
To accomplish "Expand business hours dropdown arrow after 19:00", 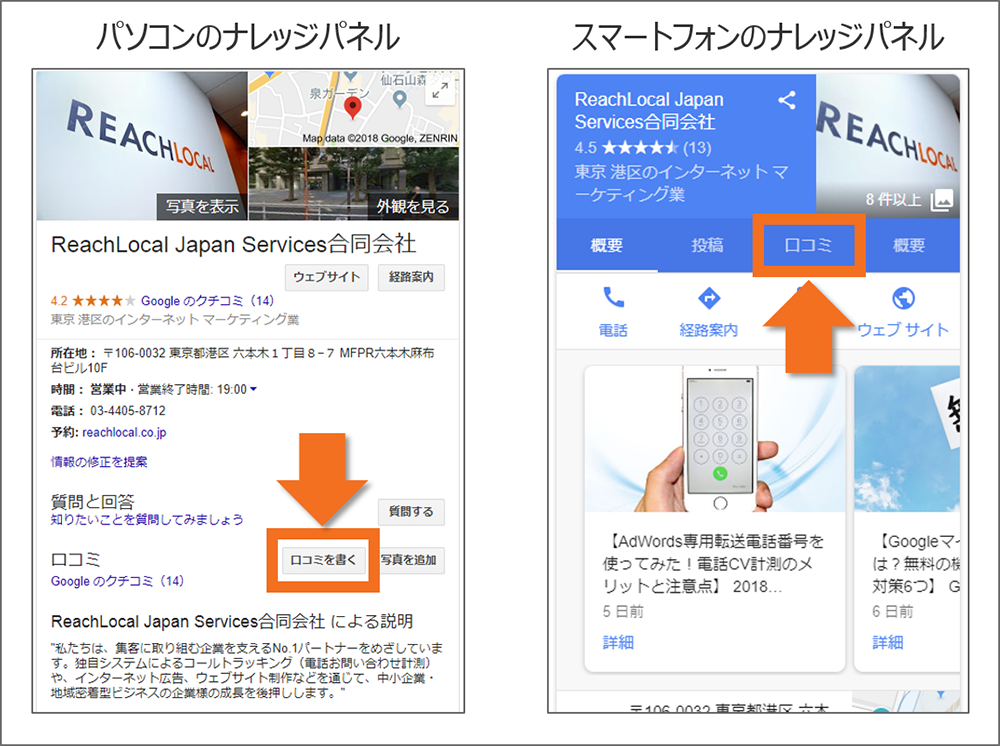I will [x=253, y=389].
